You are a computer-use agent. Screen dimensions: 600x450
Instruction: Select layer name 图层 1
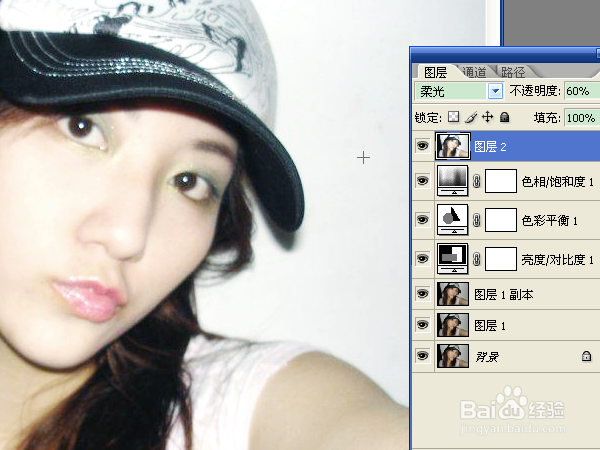pos(490,325)
